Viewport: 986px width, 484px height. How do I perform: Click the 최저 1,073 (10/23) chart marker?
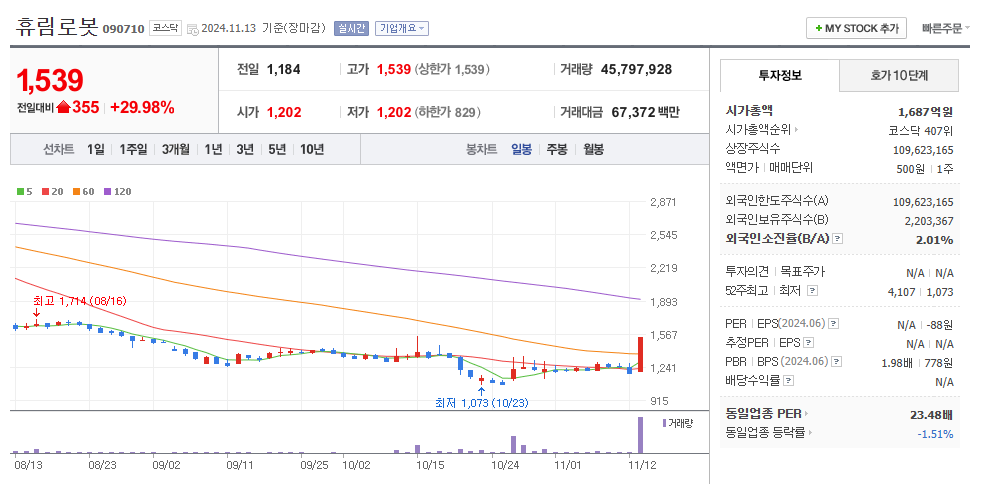pos(482,402)
